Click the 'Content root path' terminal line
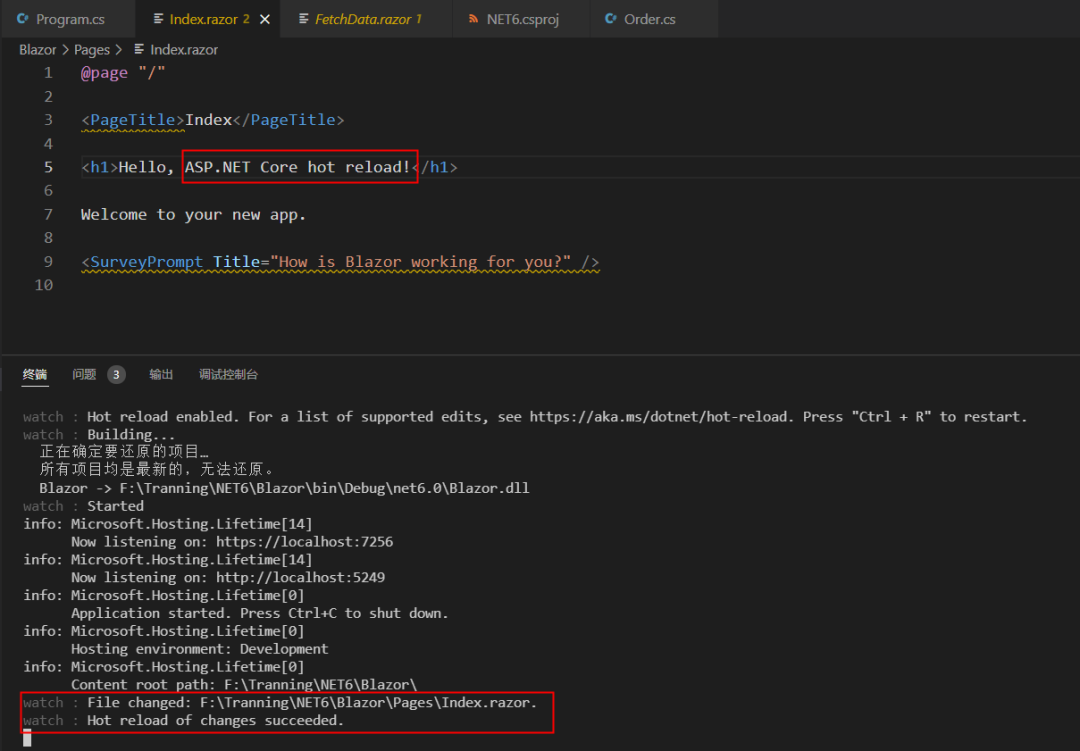Image resolution: width=1080 pixels, height=751 pixels. [x=244, y=685]
